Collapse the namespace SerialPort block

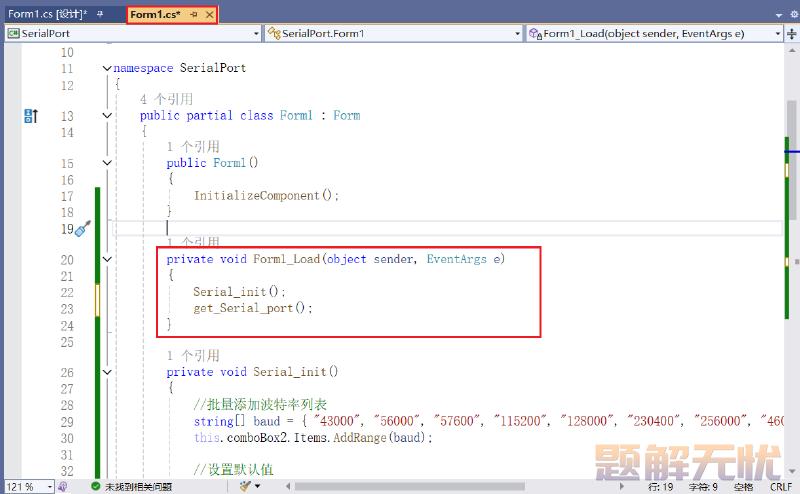[x=107, y=68]
